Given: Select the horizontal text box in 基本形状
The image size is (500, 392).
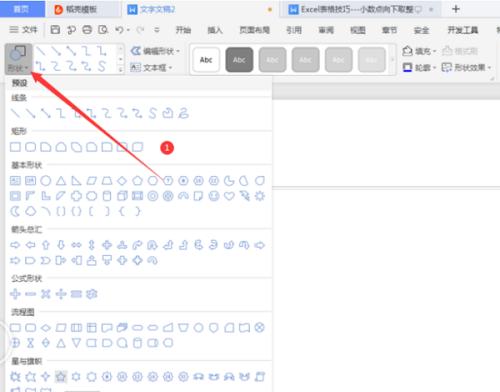Looking at the screenshot, I should tap(15, 181).
